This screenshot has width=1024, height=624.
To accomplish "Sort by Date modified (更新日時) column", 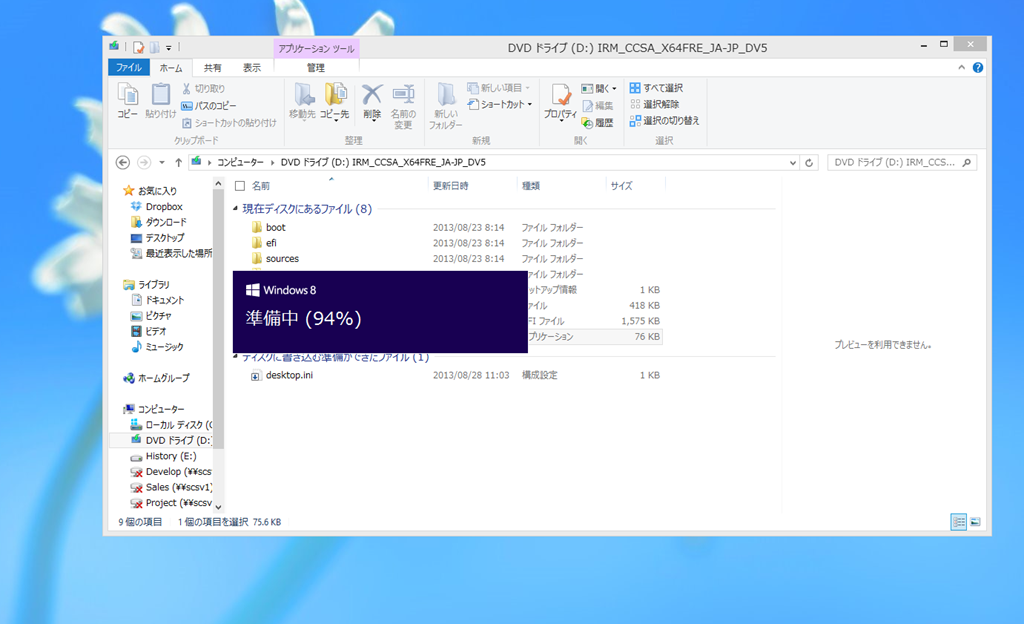I will click(451, 186).
